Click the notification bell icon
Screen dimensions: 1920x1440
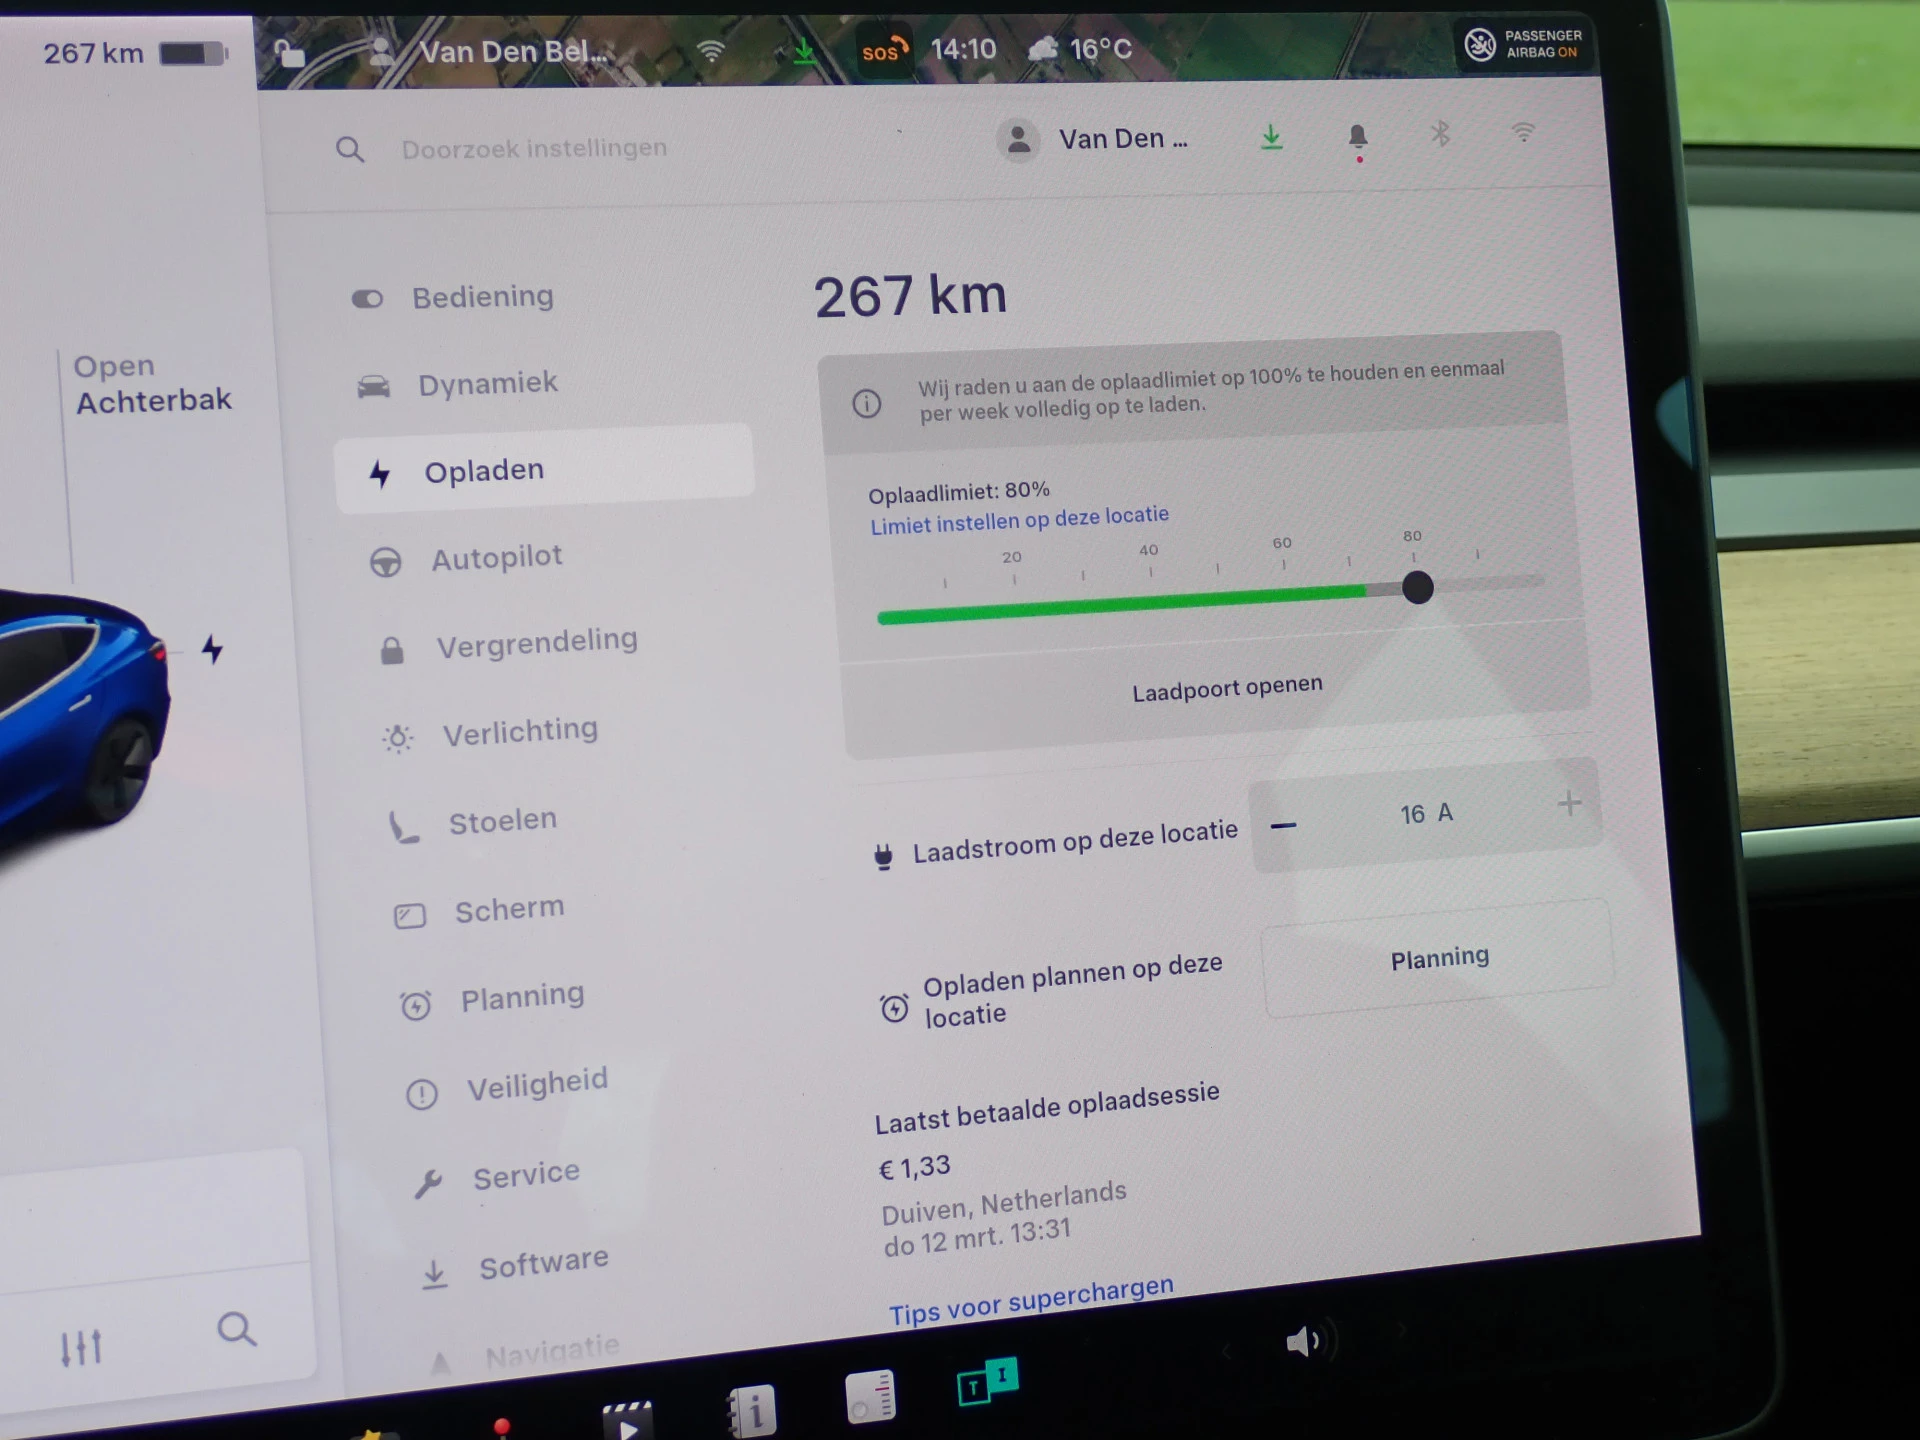click(1357, 136)
